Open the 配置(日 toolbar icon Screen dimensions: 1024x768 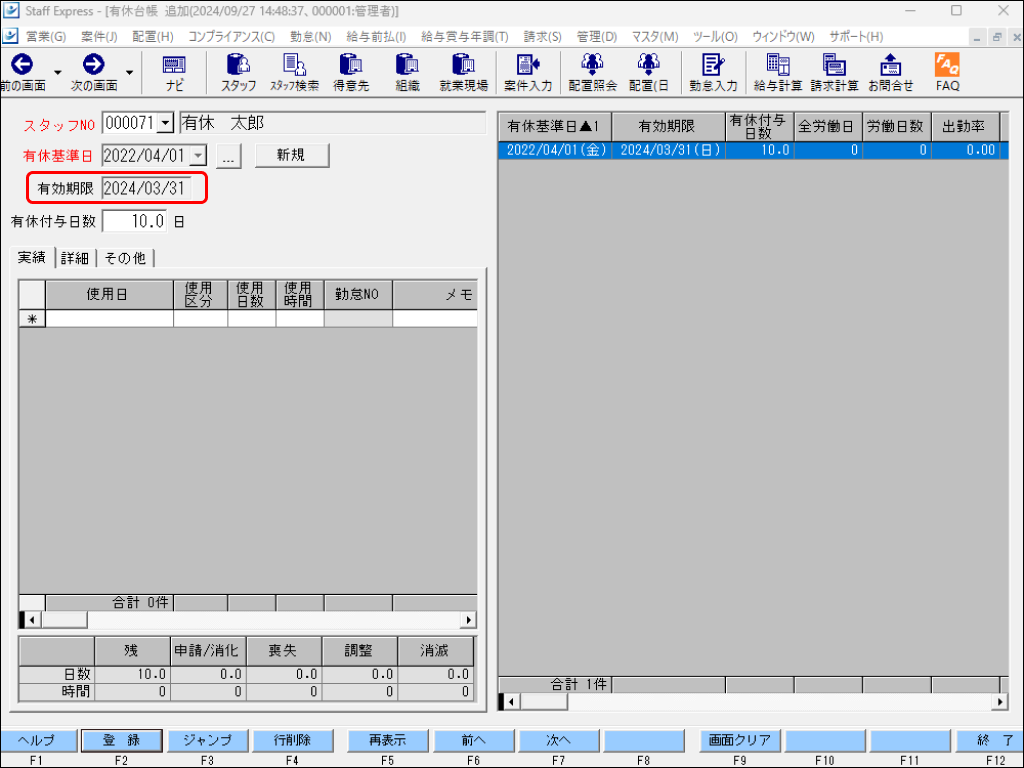point(648,72)
